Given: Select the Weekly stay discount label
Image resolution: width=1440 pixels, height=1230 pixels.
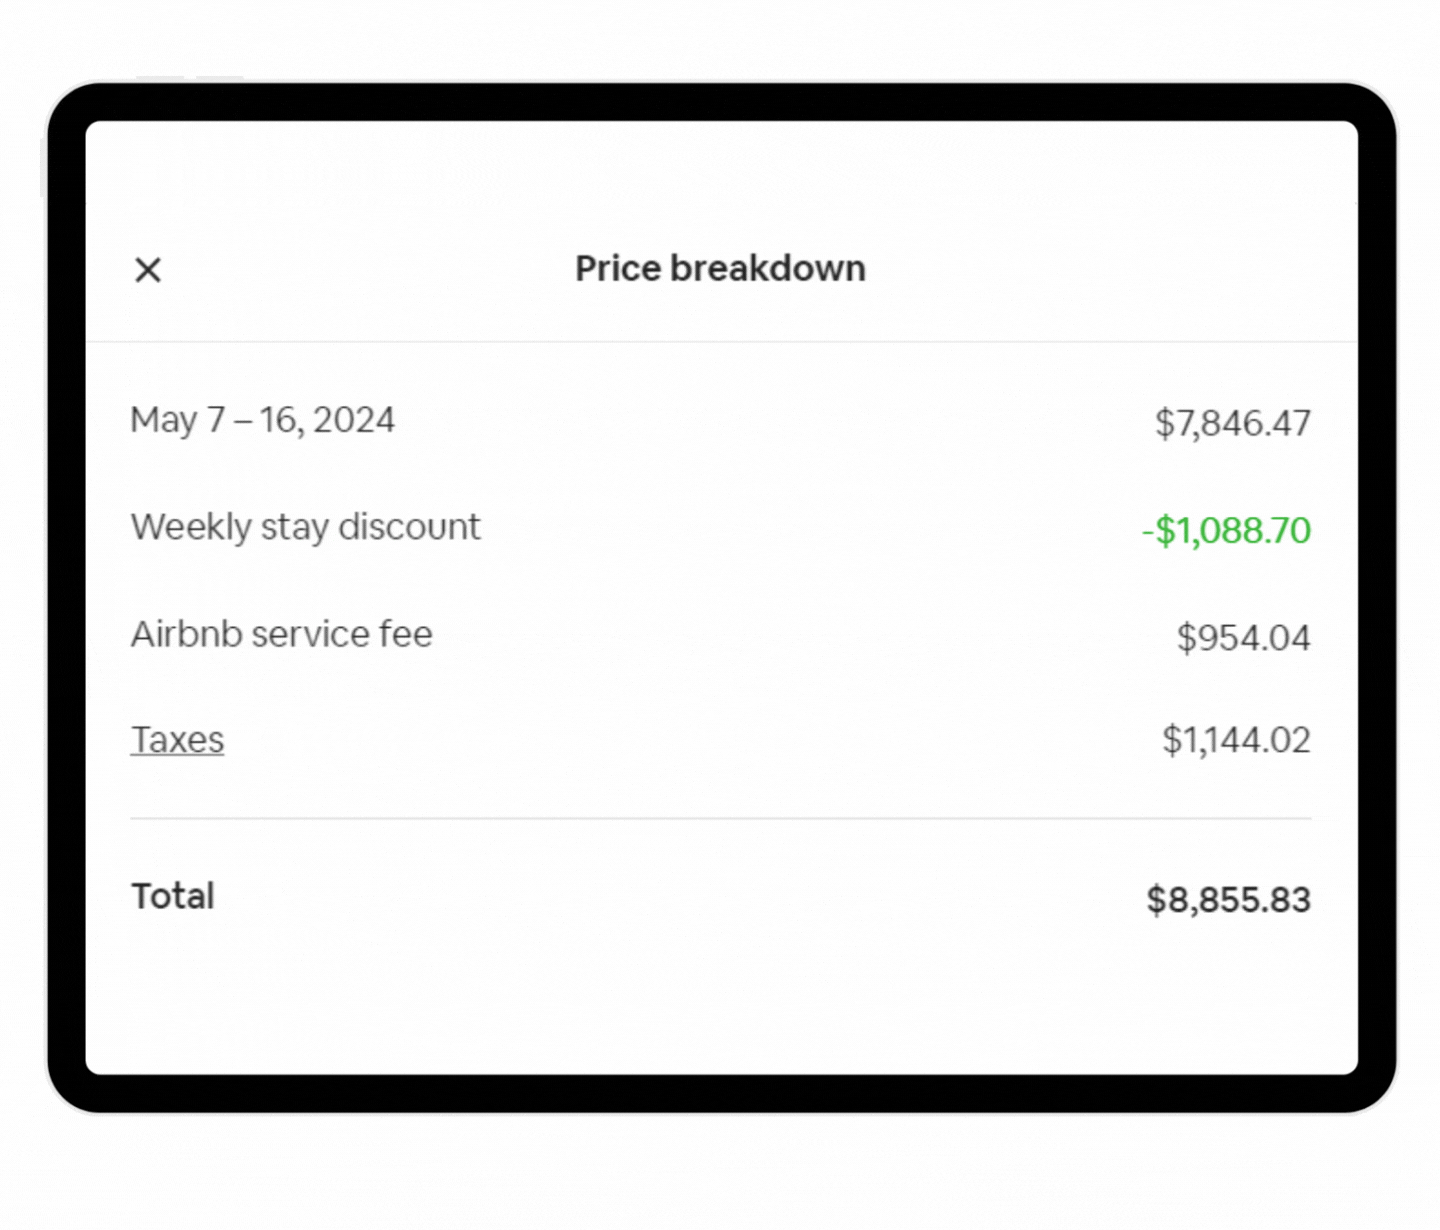Looking at the screenshot, I should click(305, 527).
